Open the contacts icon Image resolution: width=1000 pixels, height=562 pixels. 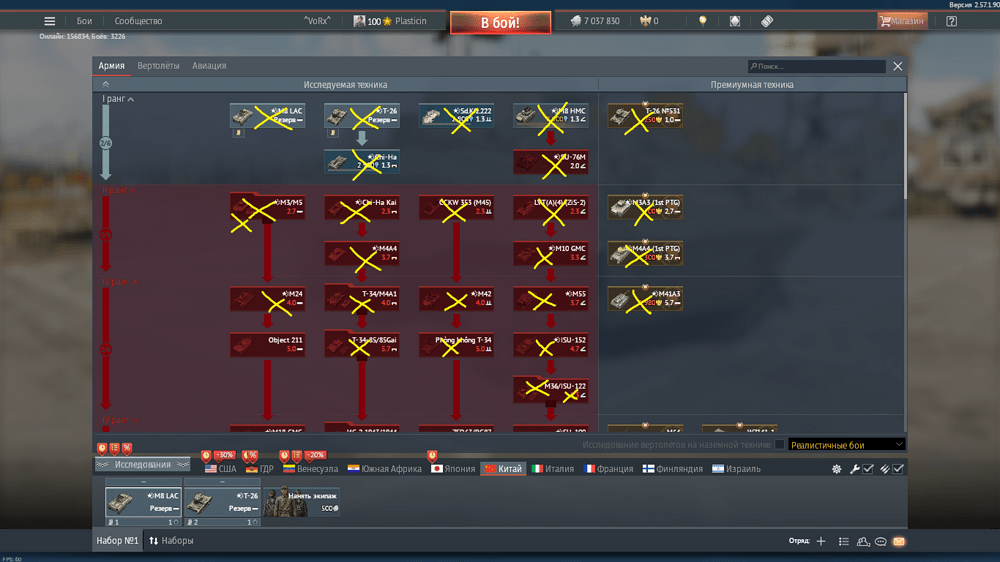(863, 541)
